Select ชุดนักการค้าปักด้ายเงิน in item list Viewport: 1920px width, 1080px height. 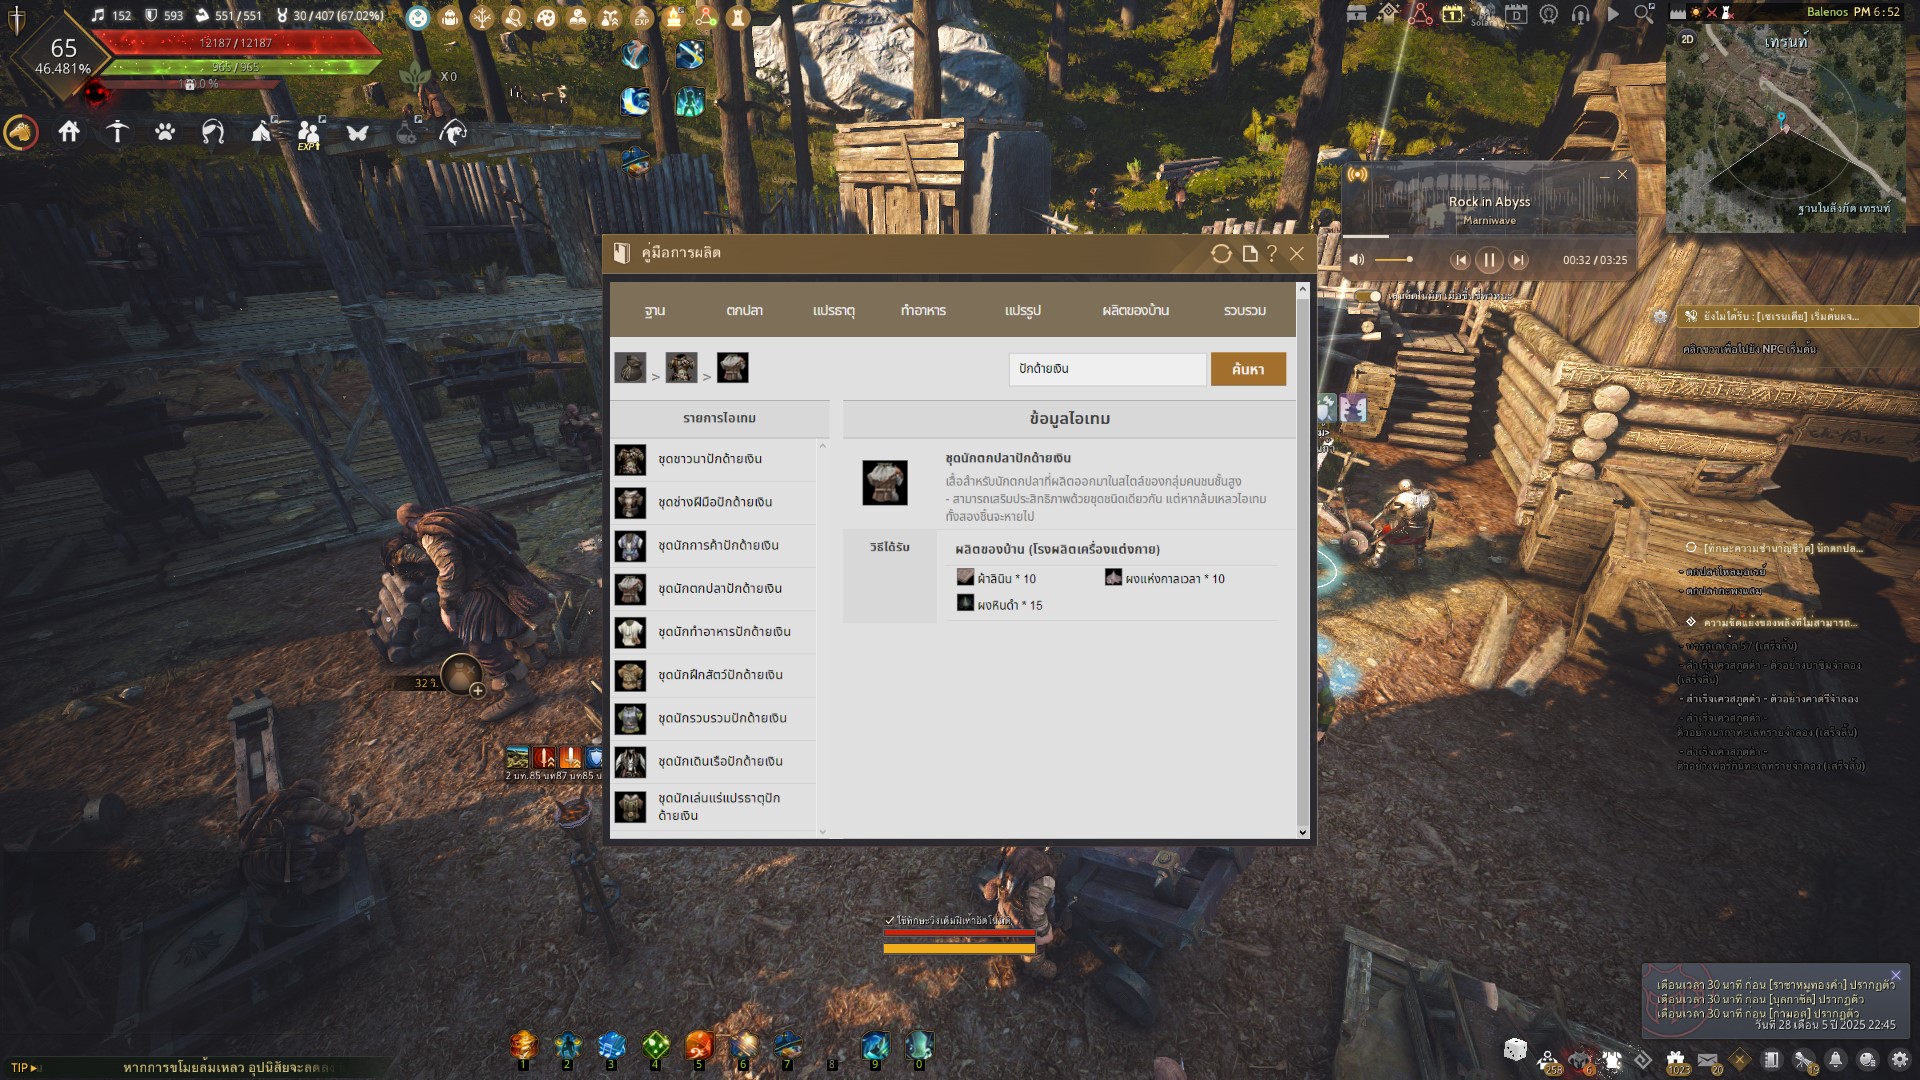click(x=714, y=546)
